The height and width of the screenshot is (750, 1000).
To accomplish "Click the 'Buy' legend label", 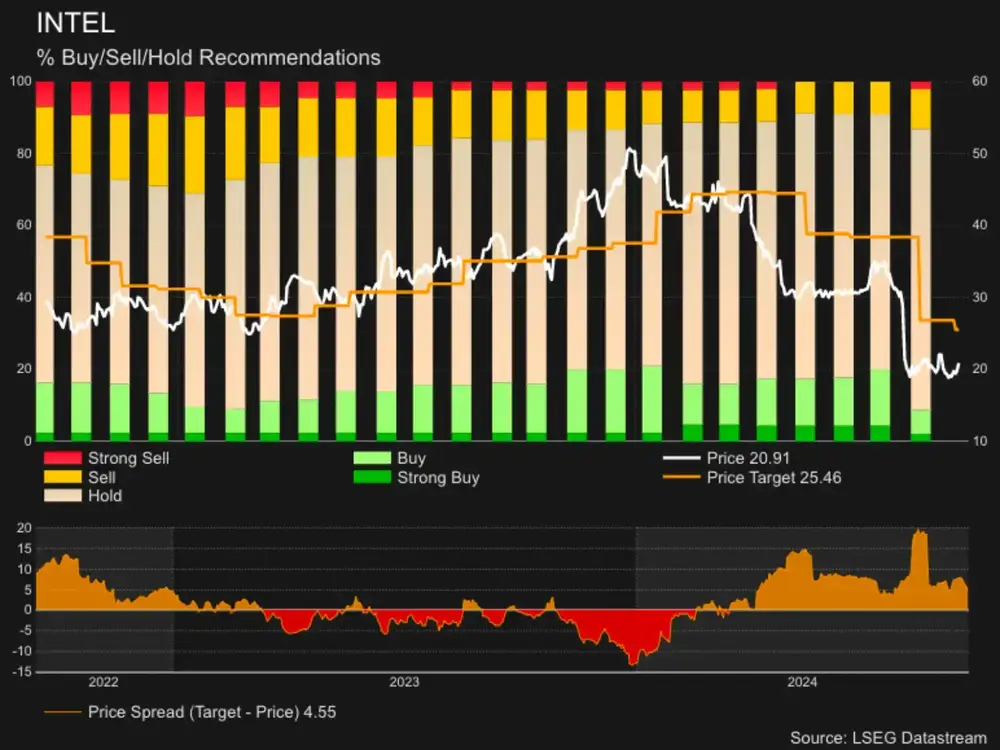I will (x=411, y=459).
